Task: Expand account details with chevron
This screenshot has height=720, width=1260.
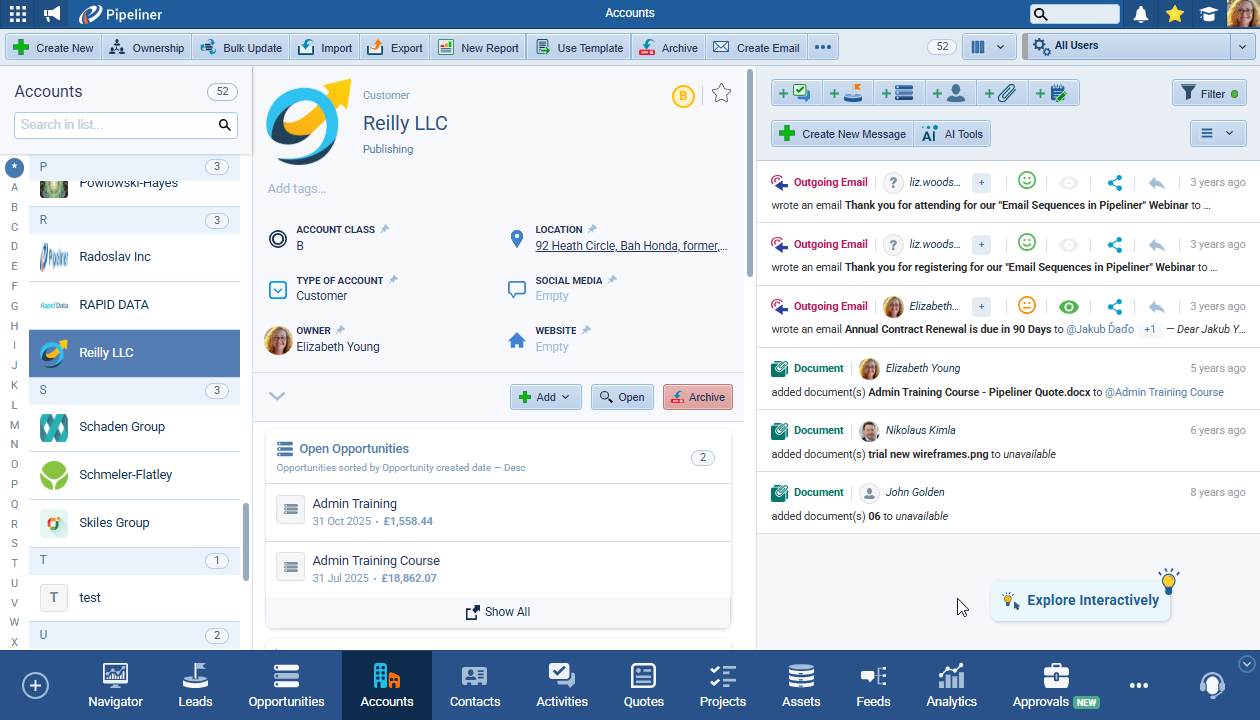Action: pos(277,396)
